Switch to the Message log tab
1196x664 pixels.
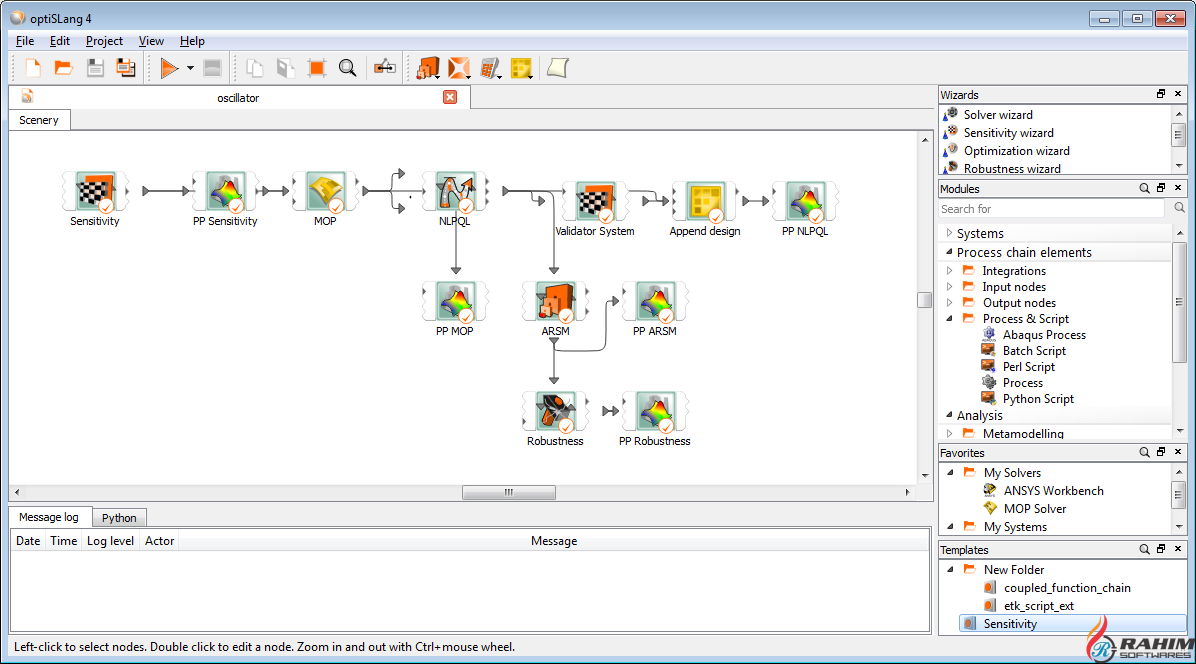coord(49,517)
